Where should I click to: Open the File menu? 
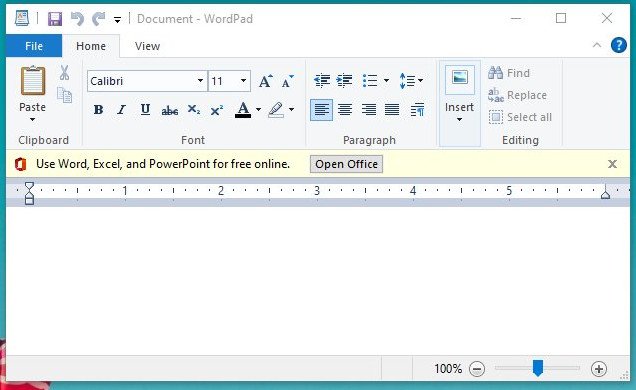[34, 46]
